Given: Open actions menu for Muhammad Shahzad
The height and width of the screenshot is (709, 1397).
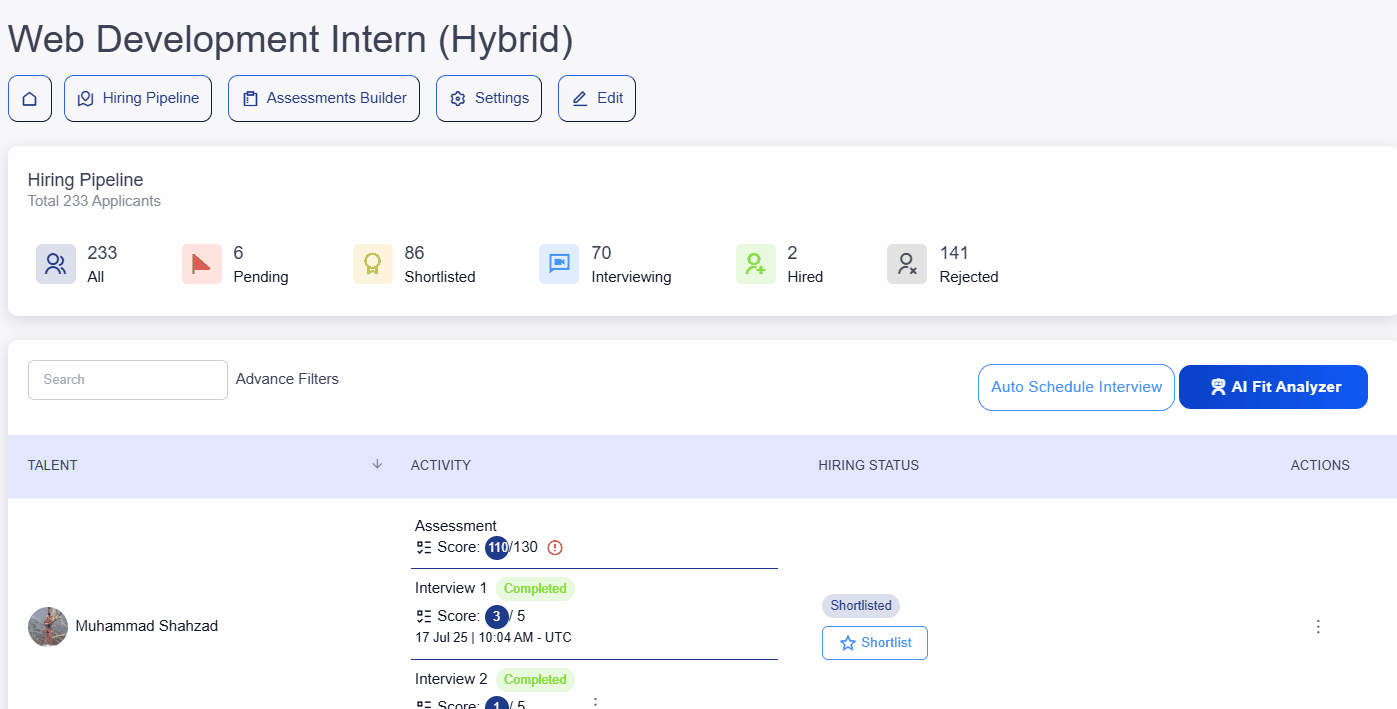Looking at the screenshot, I should (1318, 627).
